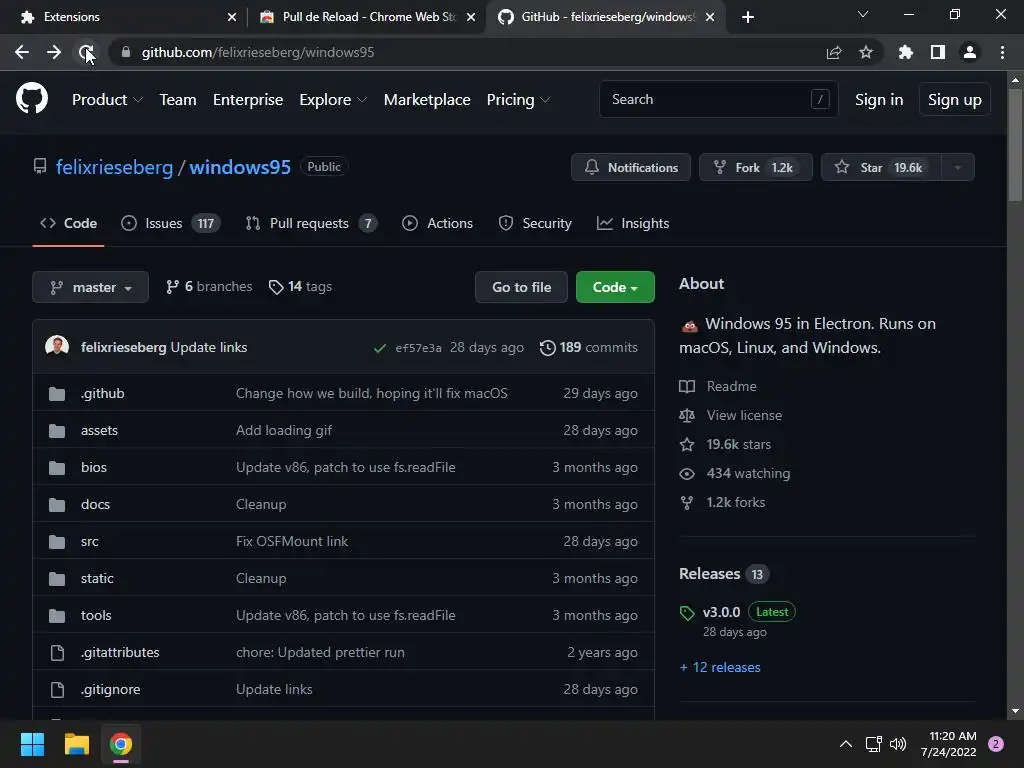Click the site lock icon in address bar
This screenshot has width=1024, height=768.
click(126, 52)
